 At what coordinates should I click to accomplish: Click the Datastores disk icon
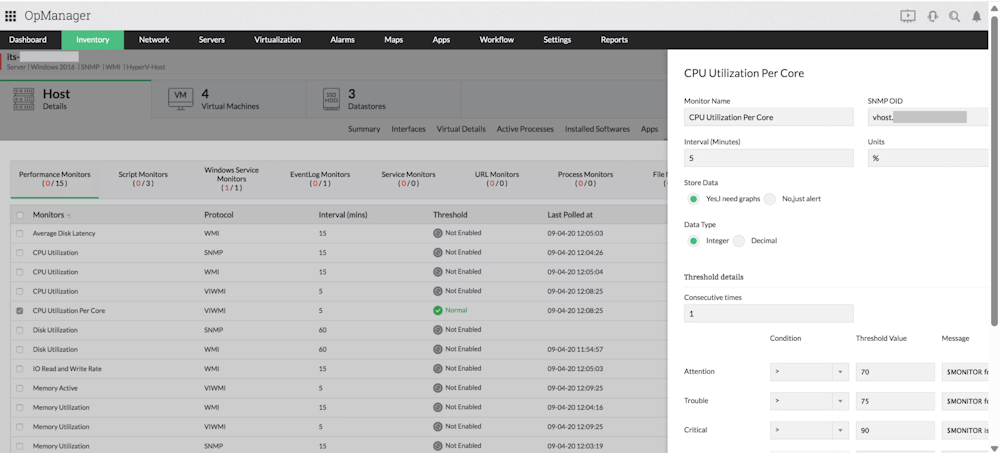tap(332, 98)
